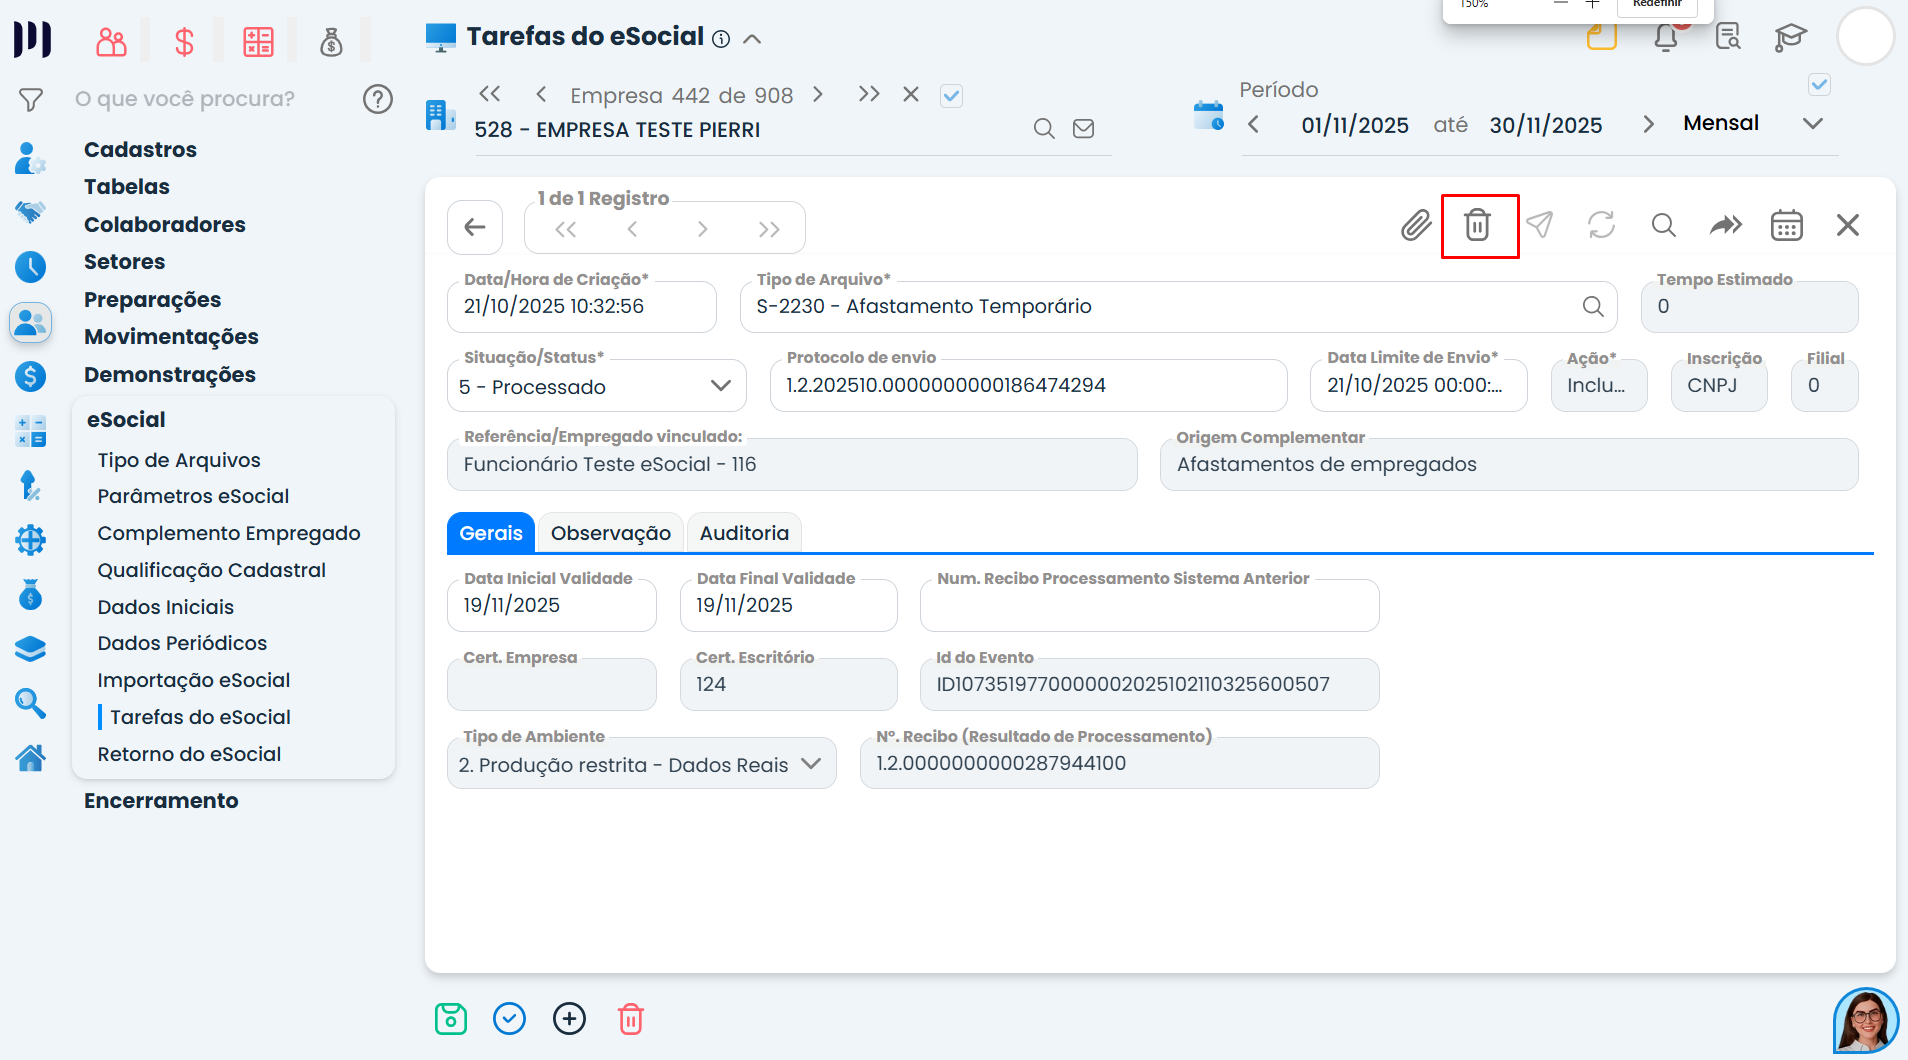This screenshot has width=1908, height=1060.
Task: Select the magnifier search icon in the toolbar
Action: click(1663, 225)
